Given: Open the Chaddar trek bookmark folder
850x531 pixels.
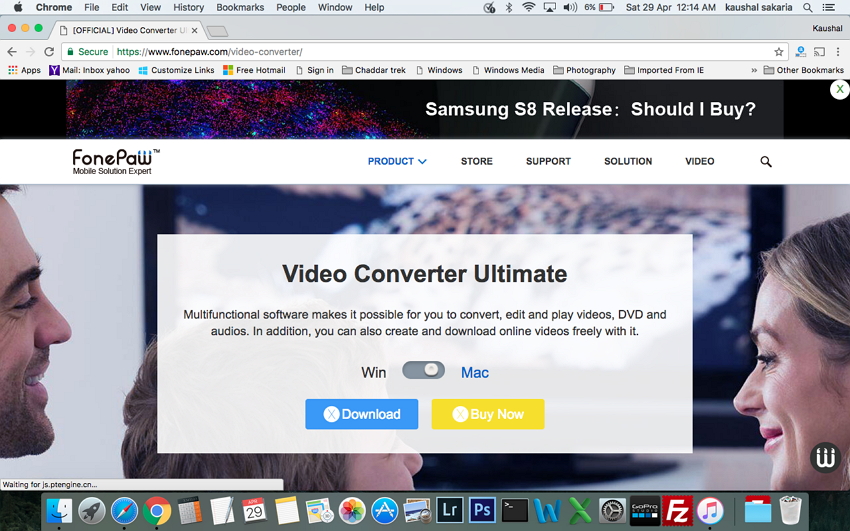Looking at the screenshot, I should pyautogui.click(x=374, y=70).
